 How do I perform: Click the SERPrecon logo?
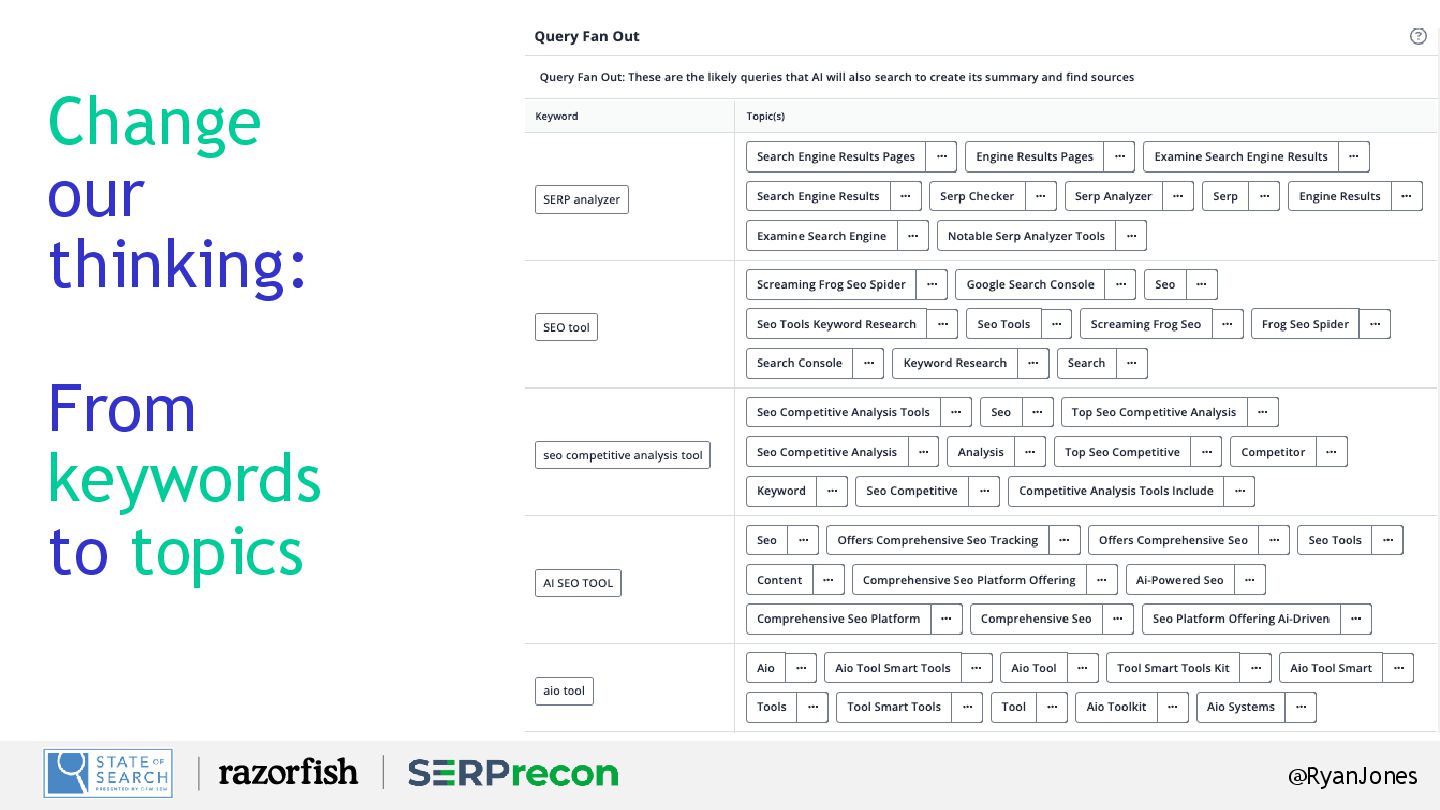pyautogui.click(x=513, y=773)
